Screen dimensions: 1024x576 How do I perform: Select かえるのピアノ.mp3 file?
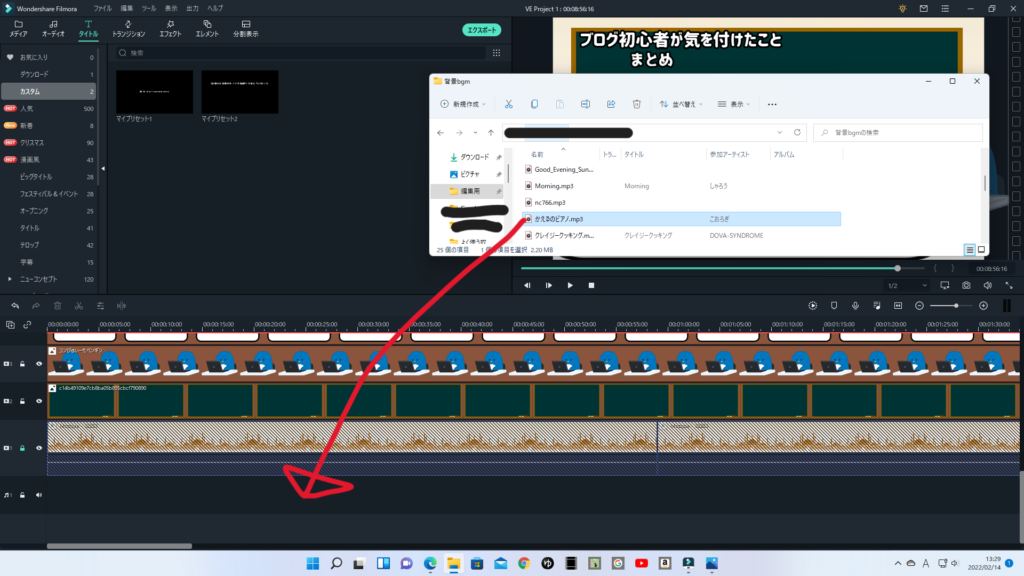682,219
